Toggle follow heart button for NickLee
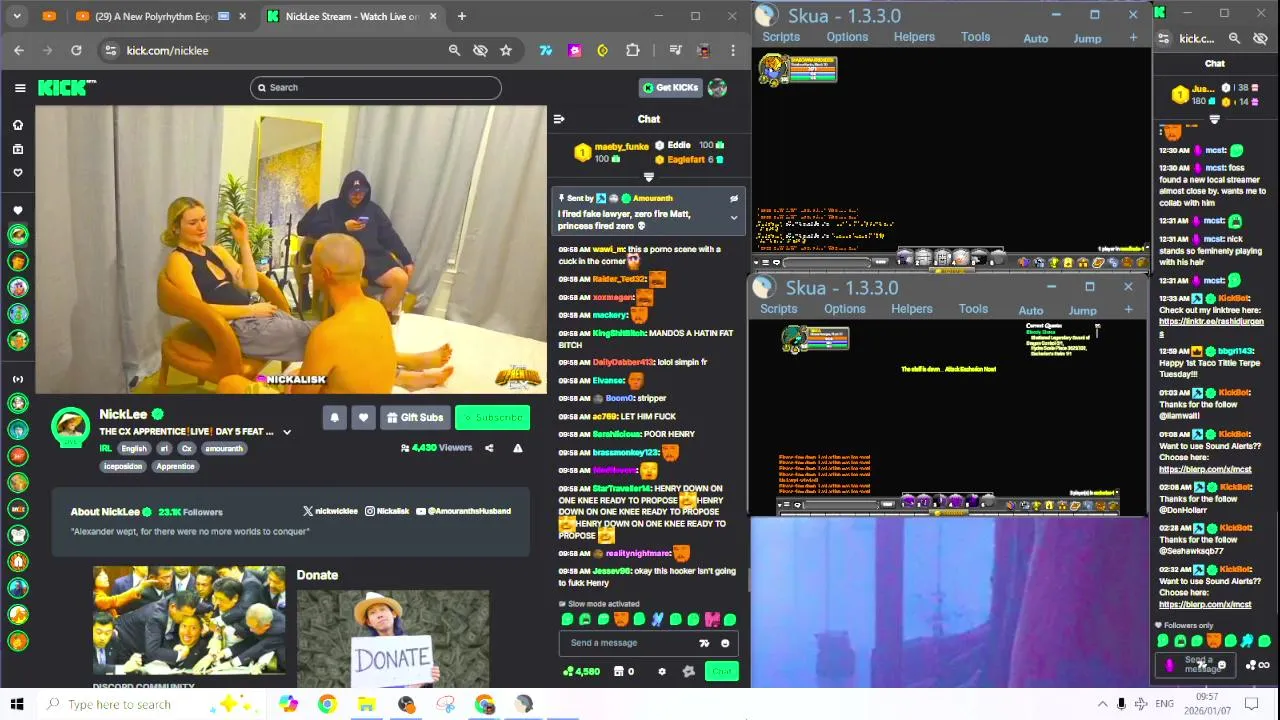The height and width of the screenshot is (720, 1280). tap(363, 417)
